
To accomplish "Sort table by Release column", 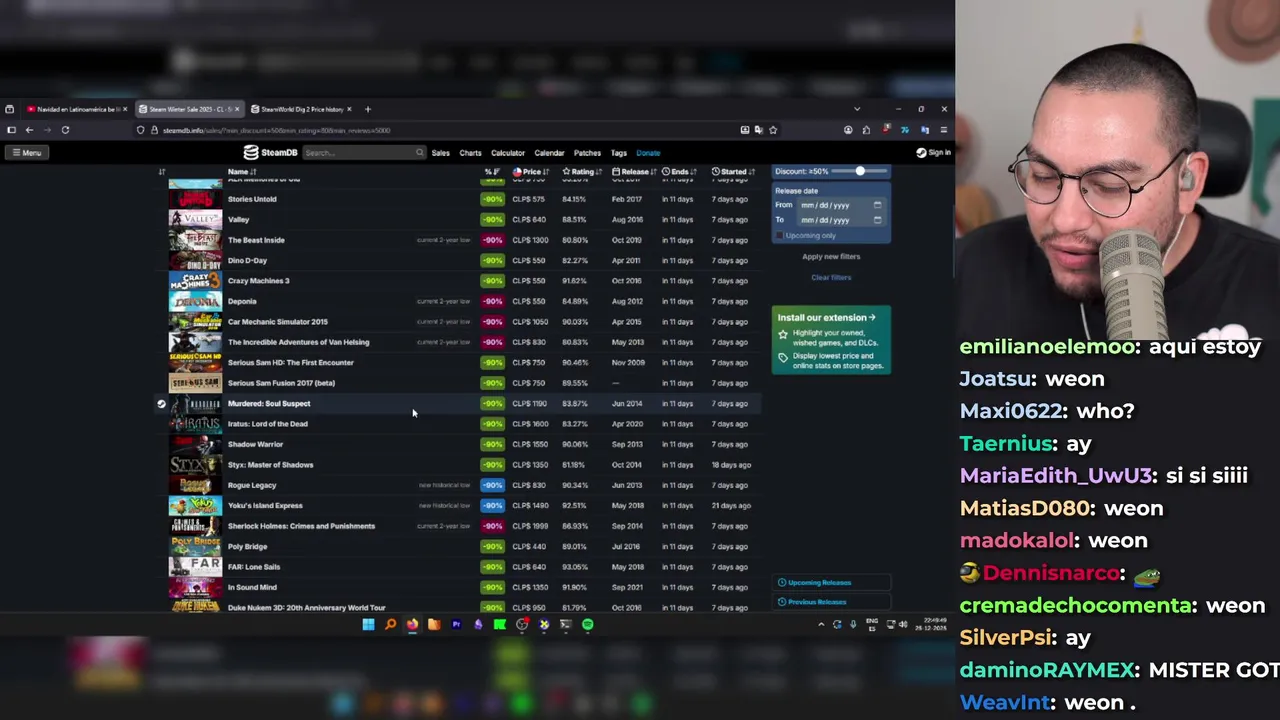I will (x=634, y=172).
